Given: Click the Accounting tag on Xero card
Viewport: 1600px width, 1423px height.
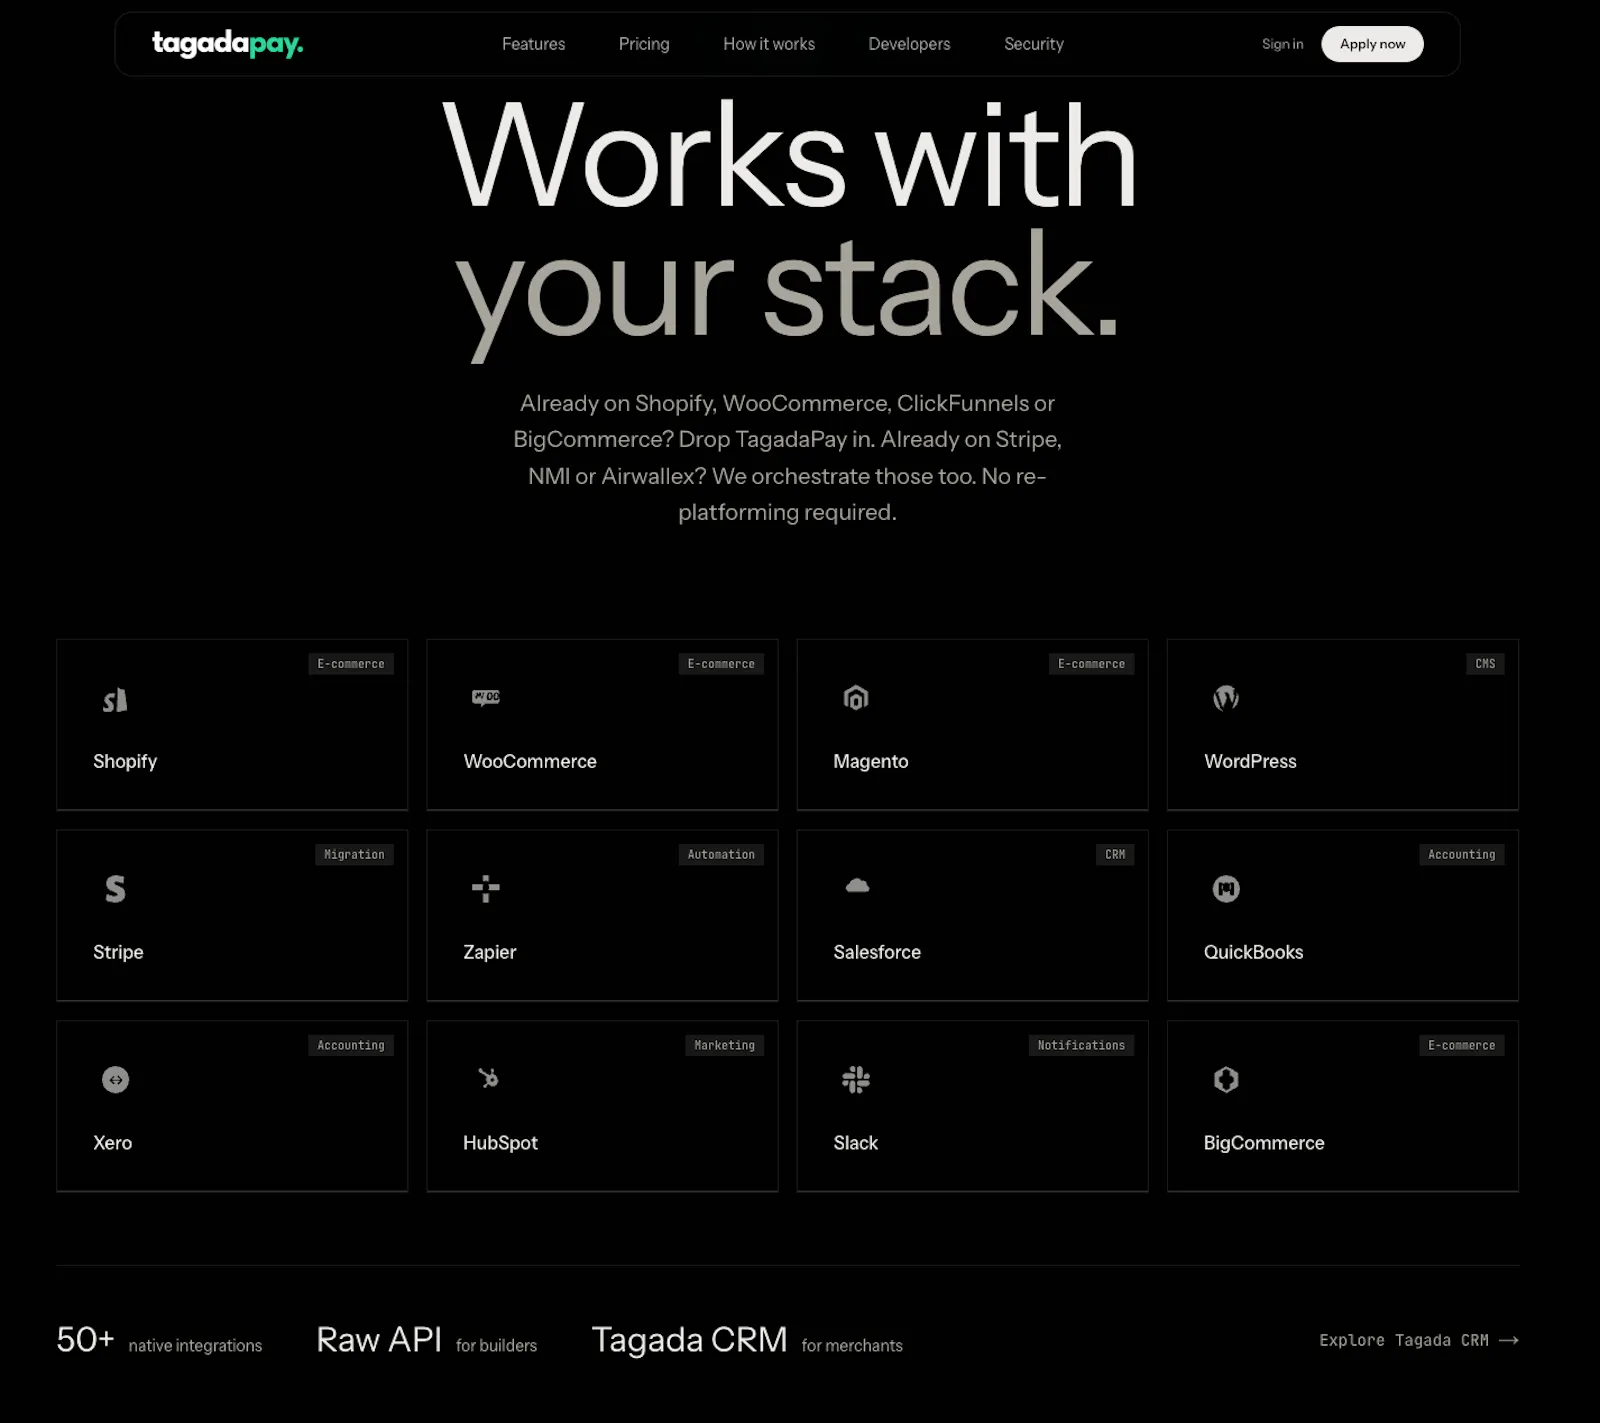Looking at the screenshot, I should [x=351, y=1046].
